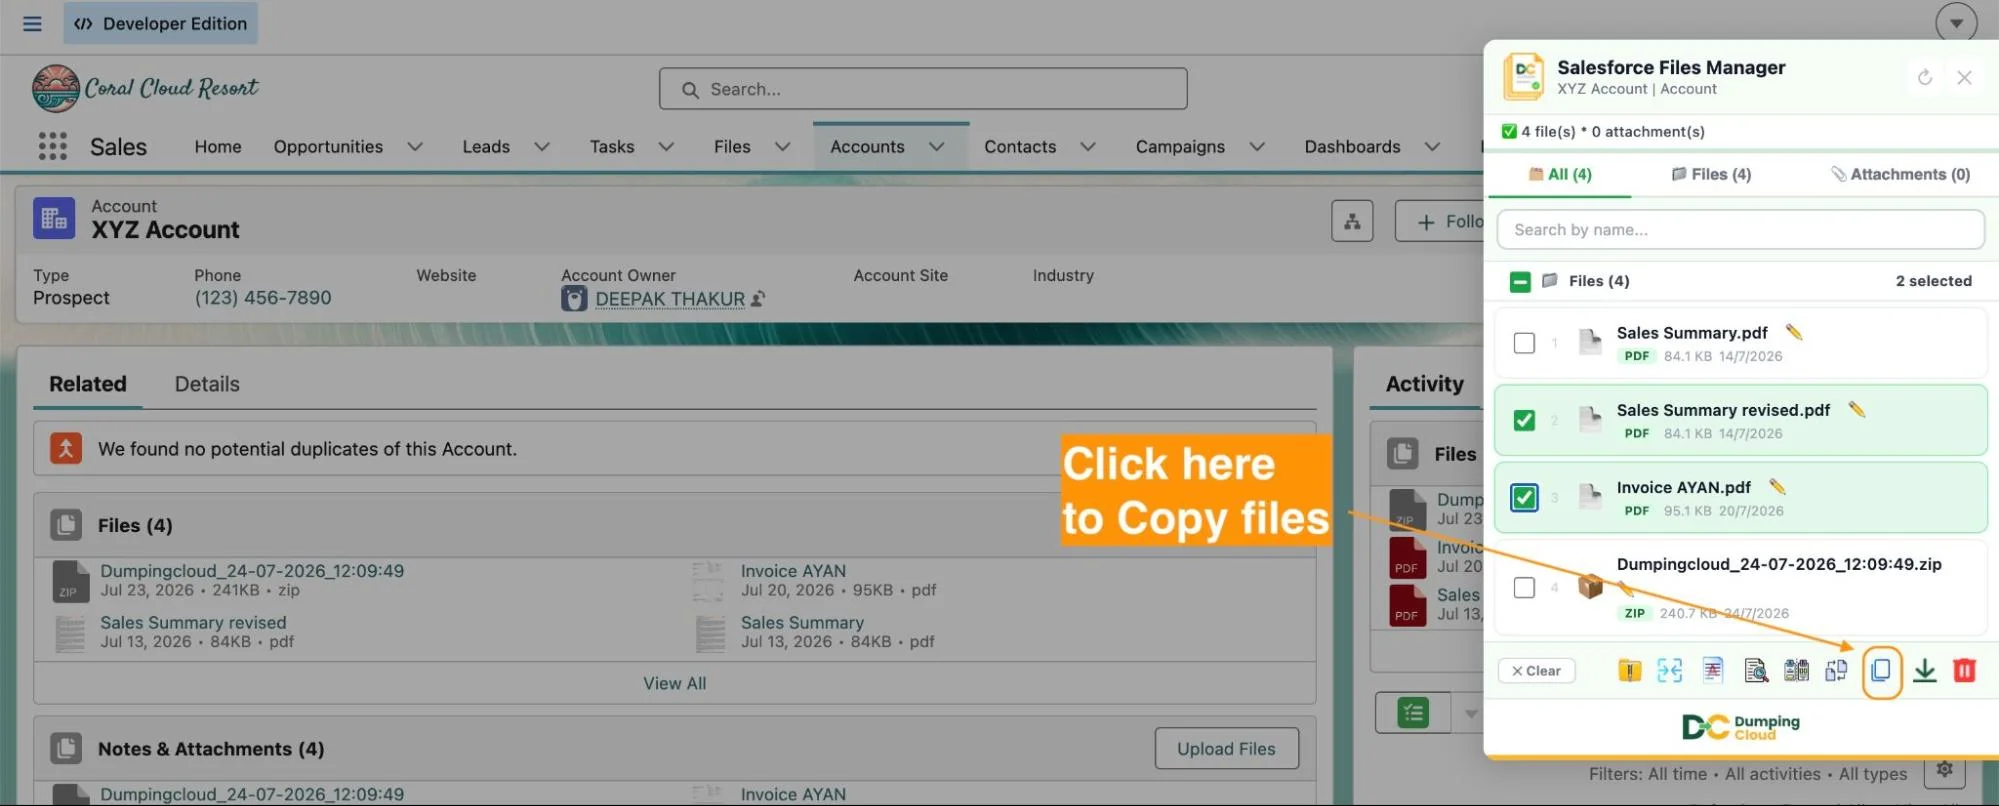This screenshot has width=1999, height=806.
Task: Rename Sales Summary.pdf using its pencil icon
Action: 1793,332
